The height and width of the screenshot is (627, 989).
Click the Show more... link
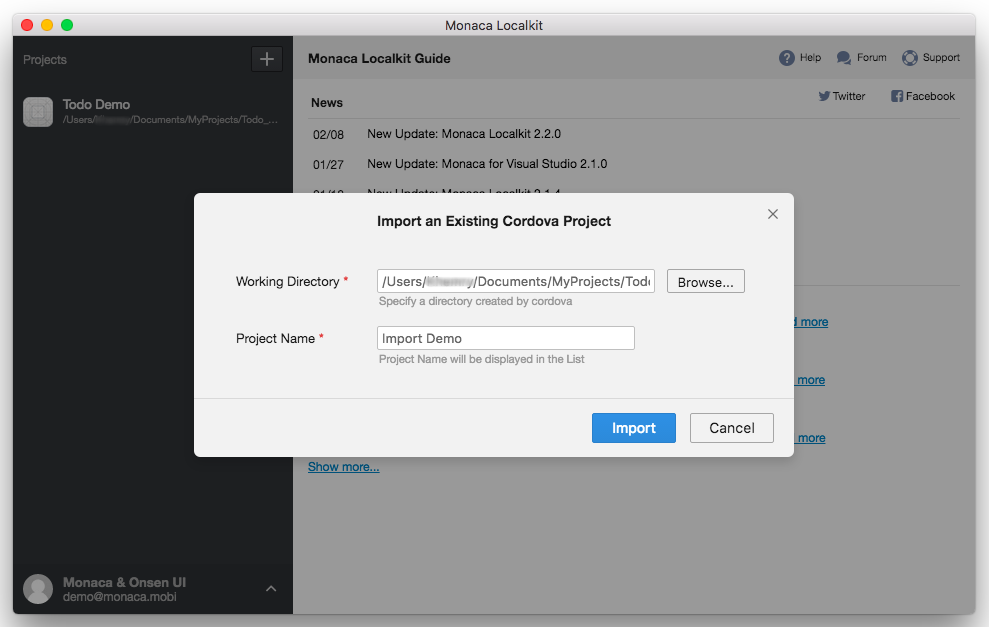tap(343, 467)
